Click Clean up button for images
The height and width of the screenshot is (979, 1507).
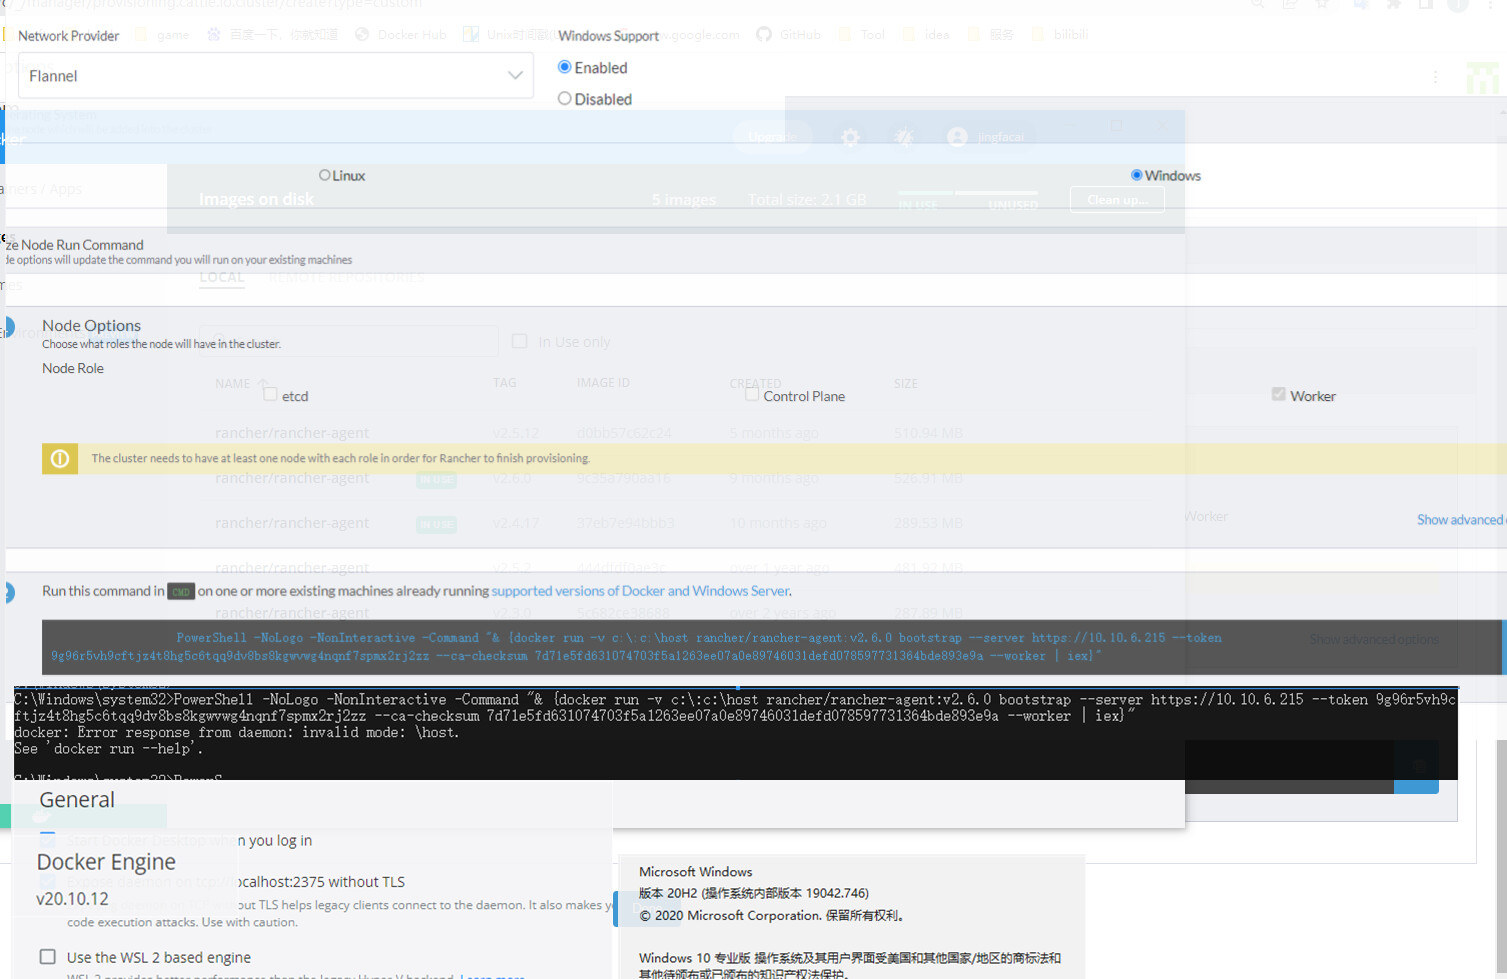click(1117, 199)
